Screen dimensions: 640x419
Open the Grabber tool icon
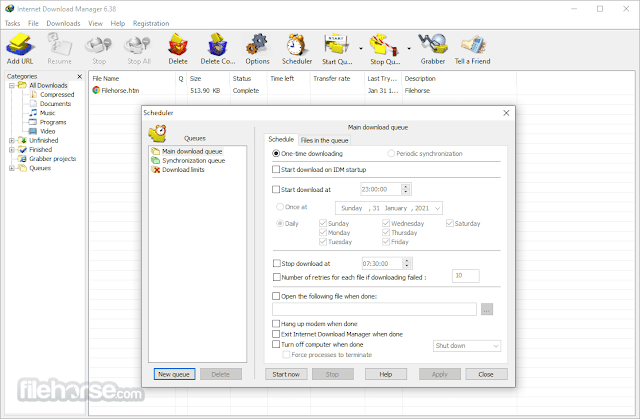tap(433, 49)
